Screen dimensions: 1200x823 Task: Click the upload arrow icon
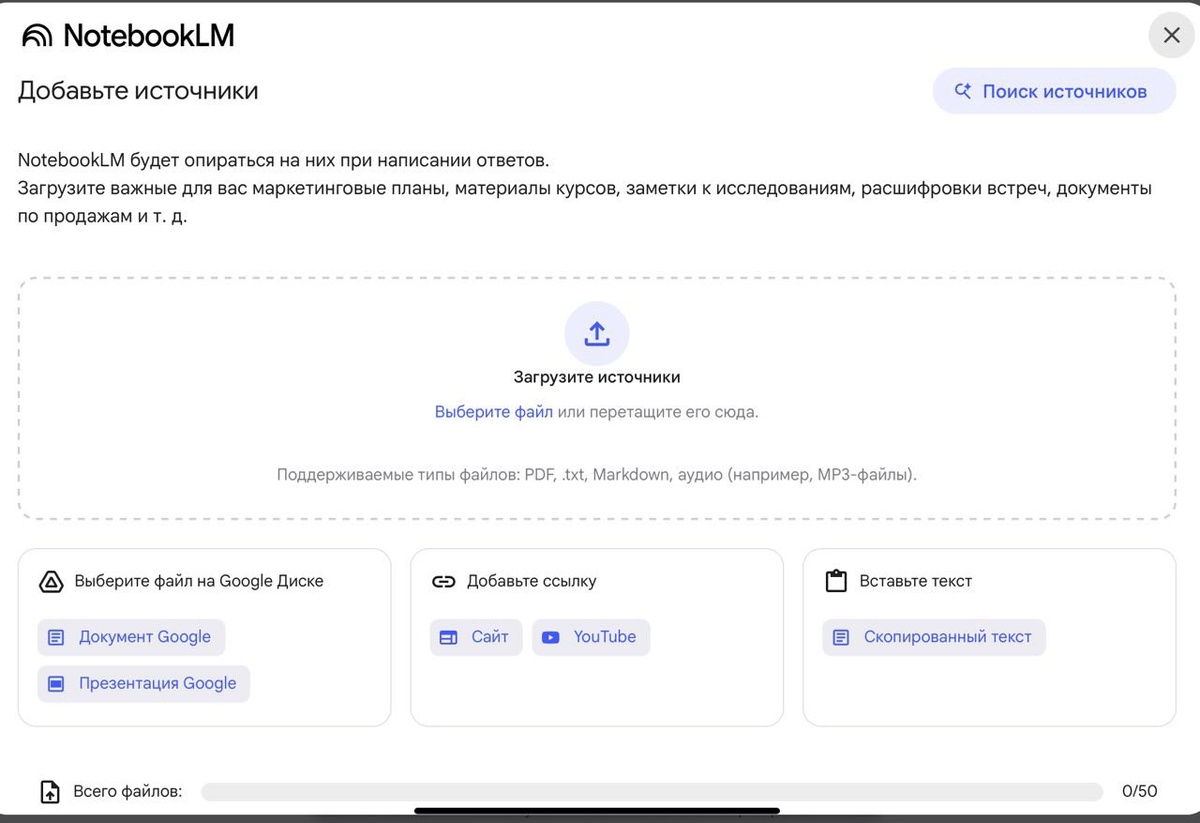[x=597, y=334]
